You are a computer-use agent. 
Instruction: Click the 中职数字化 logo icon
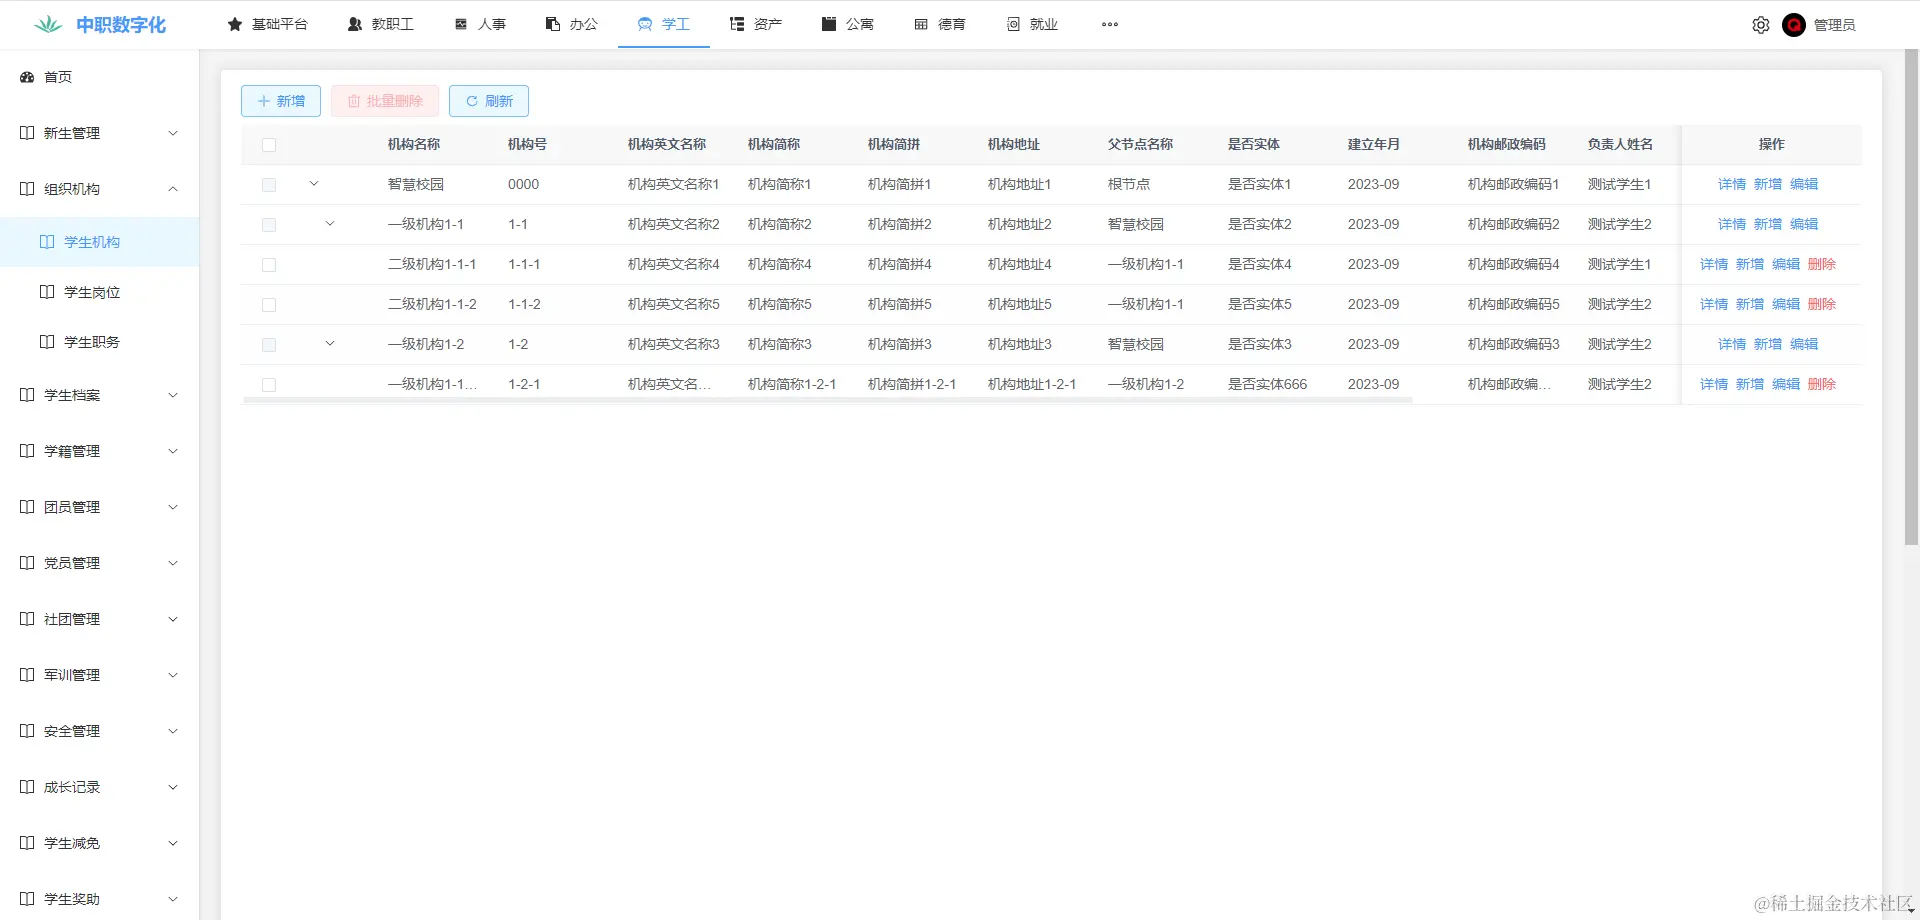[x=48, y=24]
